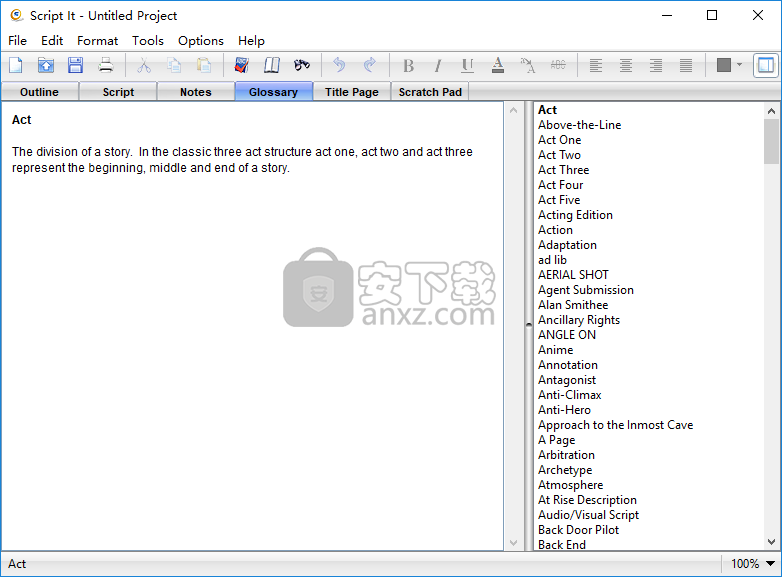
Task: Open the Help menu
Action: pyautogui.click(x=251, y=40)
